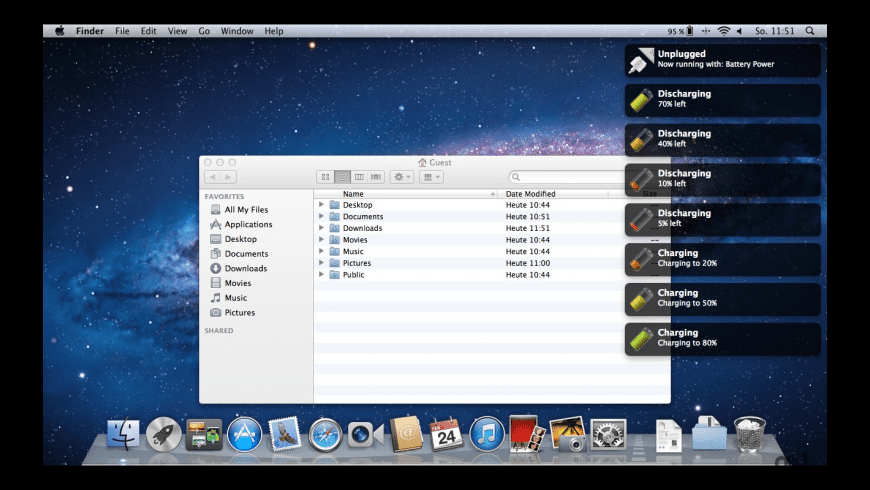Open Mission Control in the Dock

(x=204, y=434)
